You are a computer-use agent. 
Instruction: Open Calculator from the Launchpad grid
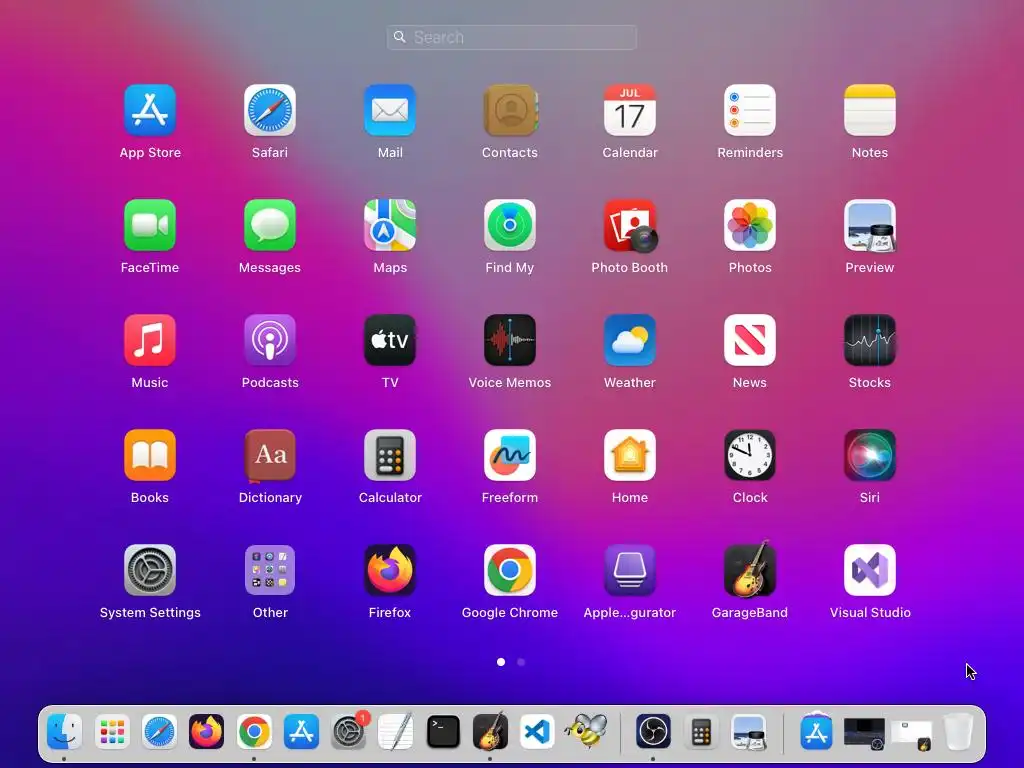point(390,455)
